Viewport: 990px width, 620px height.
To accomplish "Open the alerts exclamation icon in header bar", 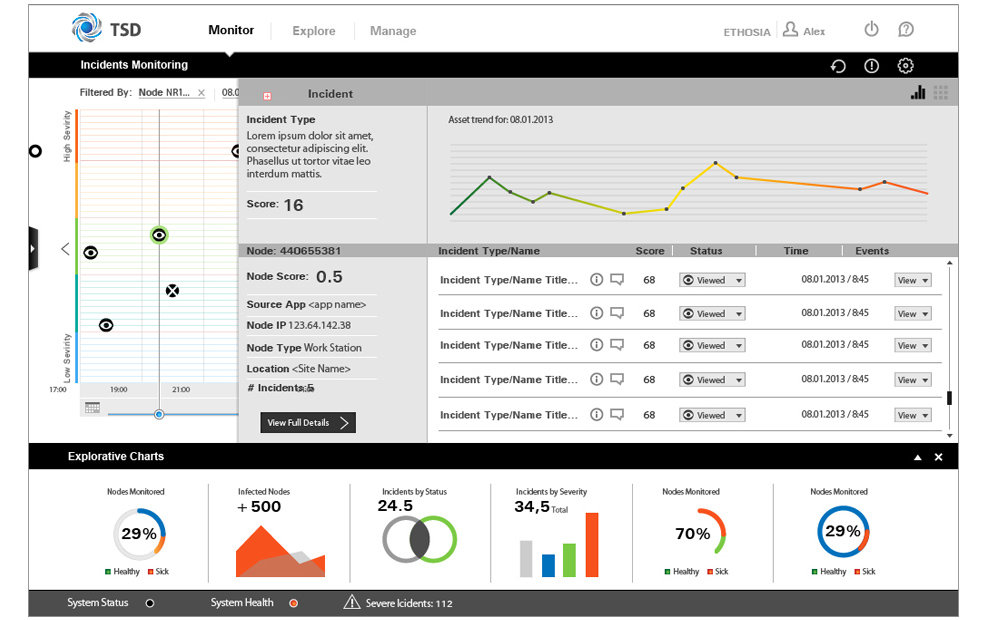I will (x=871, y=66).
